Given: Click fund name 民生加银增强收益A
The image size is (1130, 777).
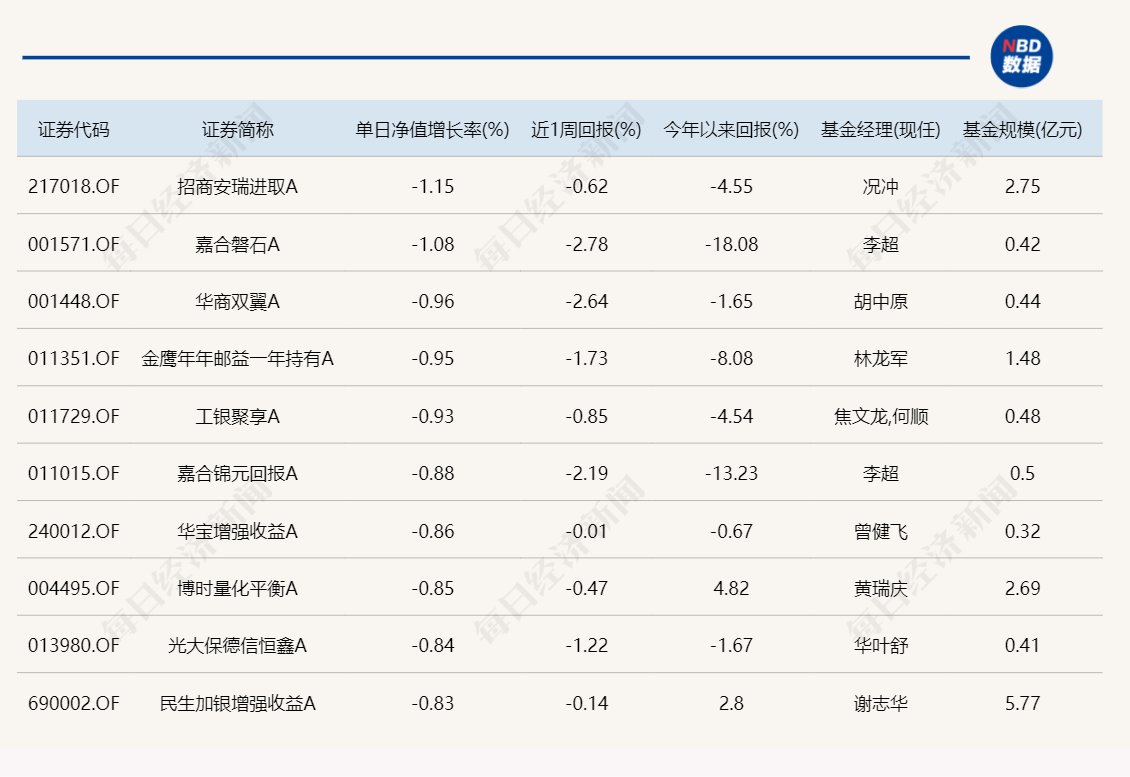Looking at the screenshot, I should tap(237, 703).
